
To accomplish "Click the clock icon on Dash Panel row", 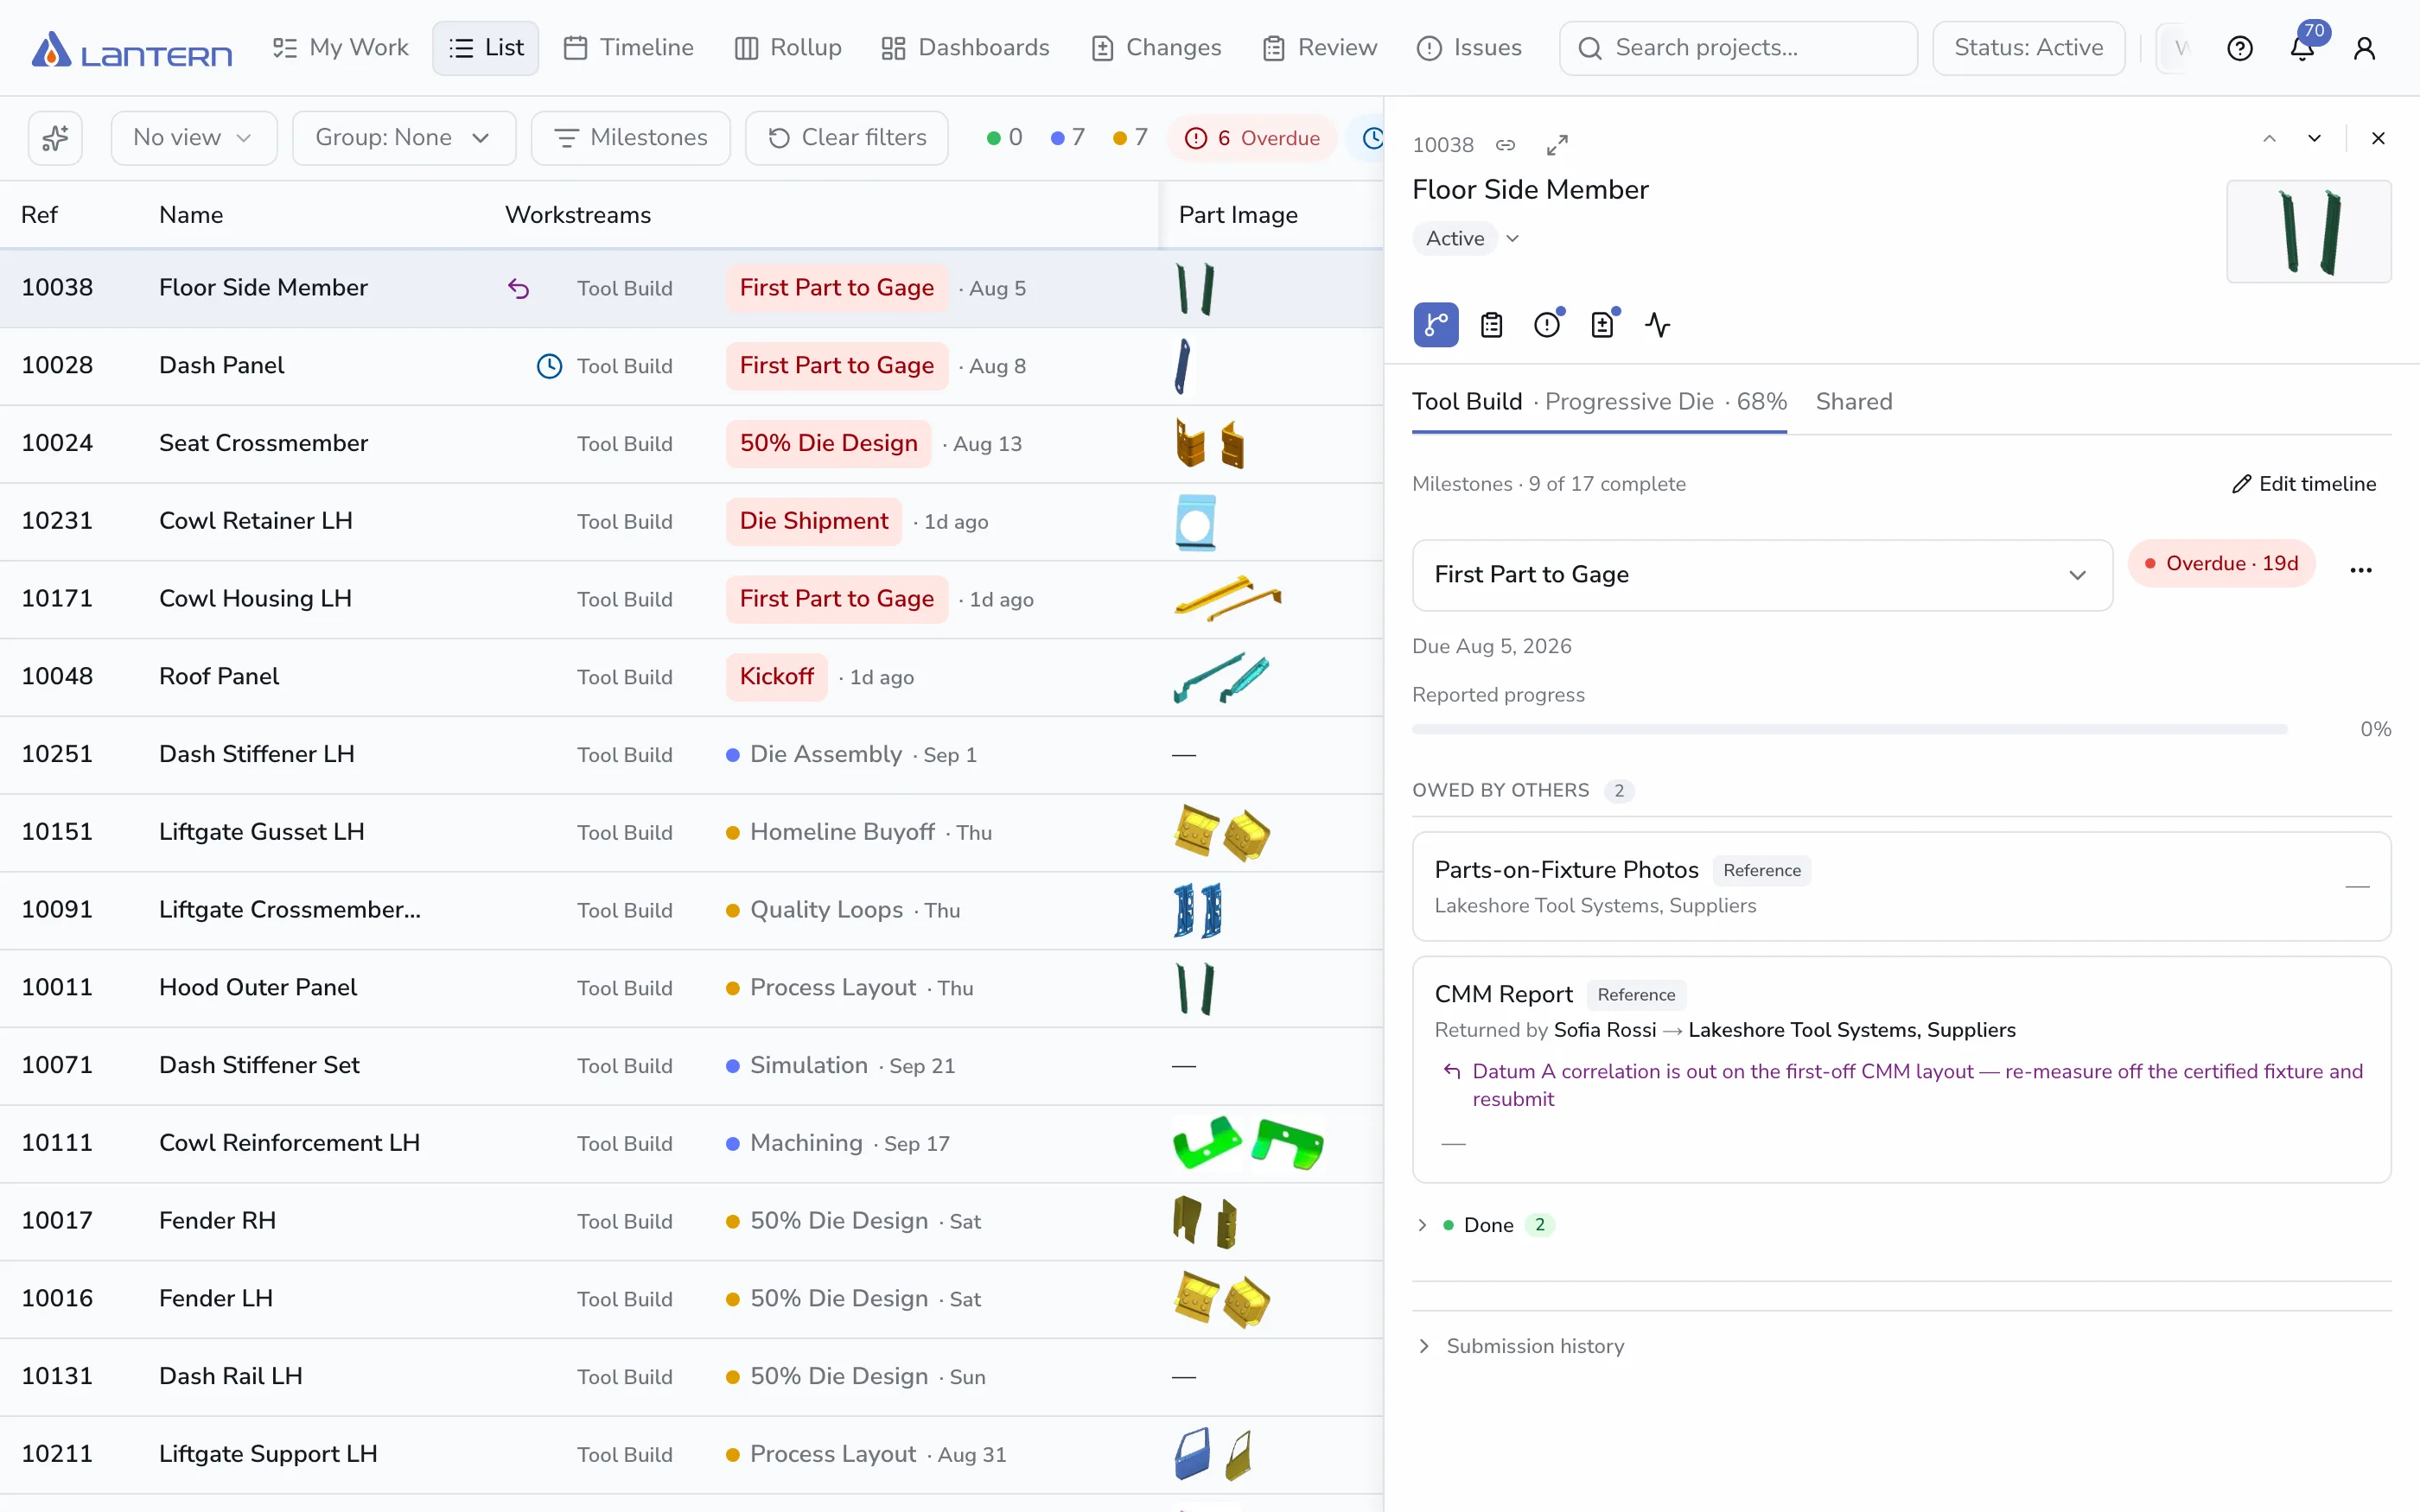I will point(549,366).
